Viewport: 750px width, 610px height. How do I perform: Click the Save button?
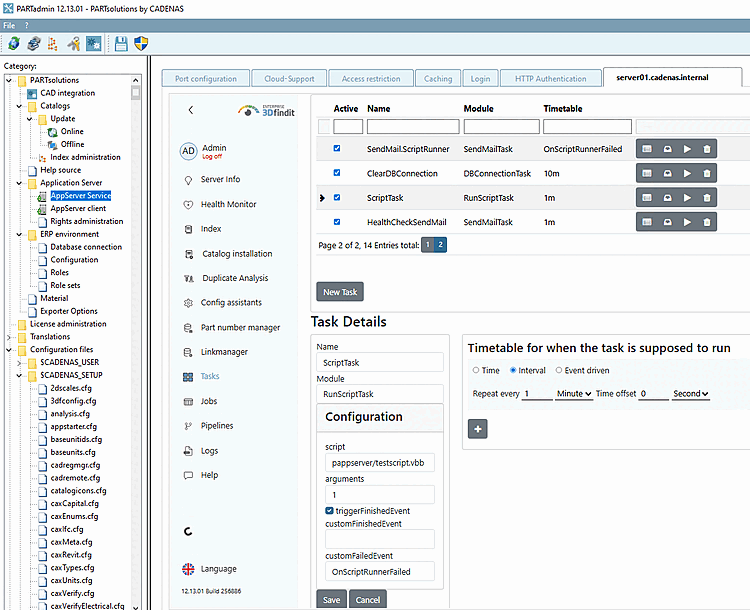(331, 599)
